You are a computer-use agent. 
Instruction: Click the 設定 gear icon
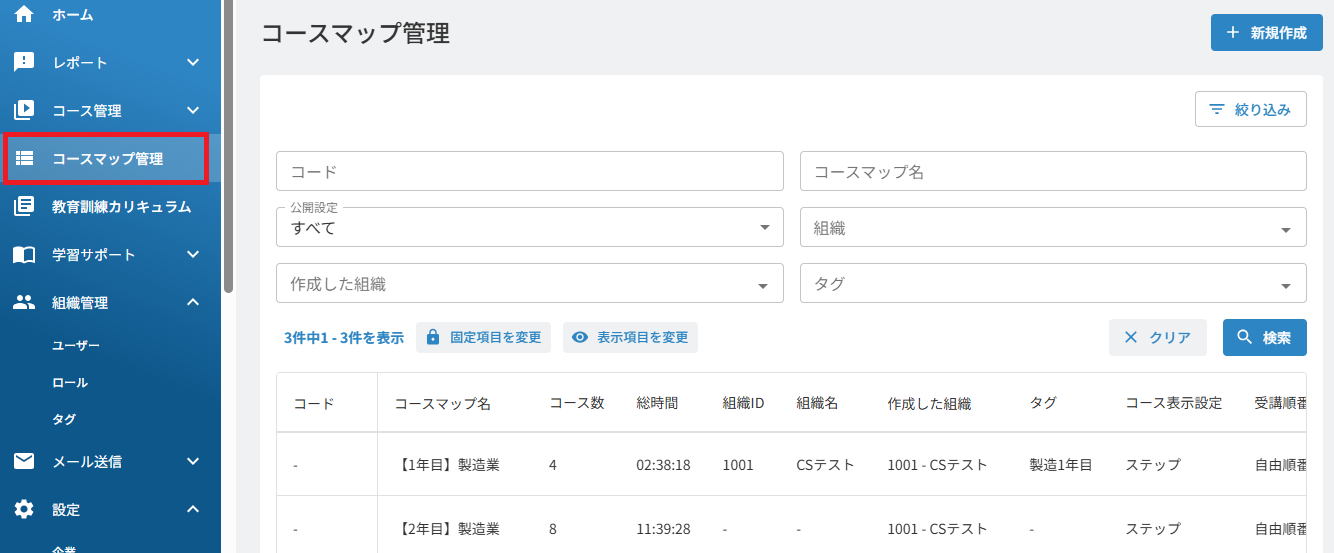24,509
